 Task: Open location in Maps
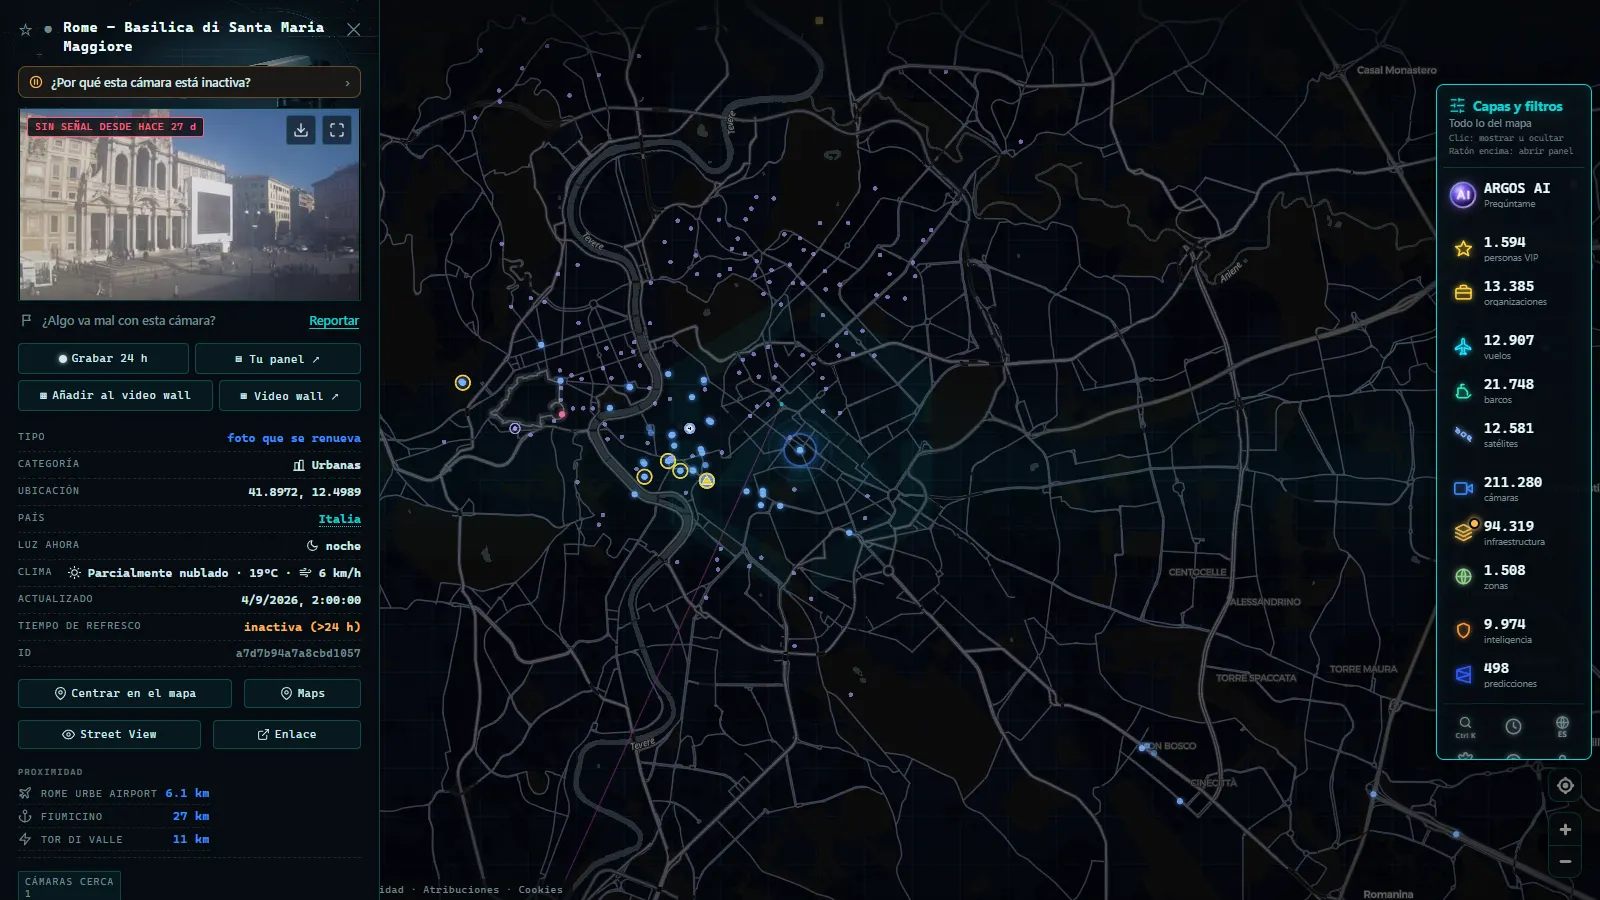(302, 693)
